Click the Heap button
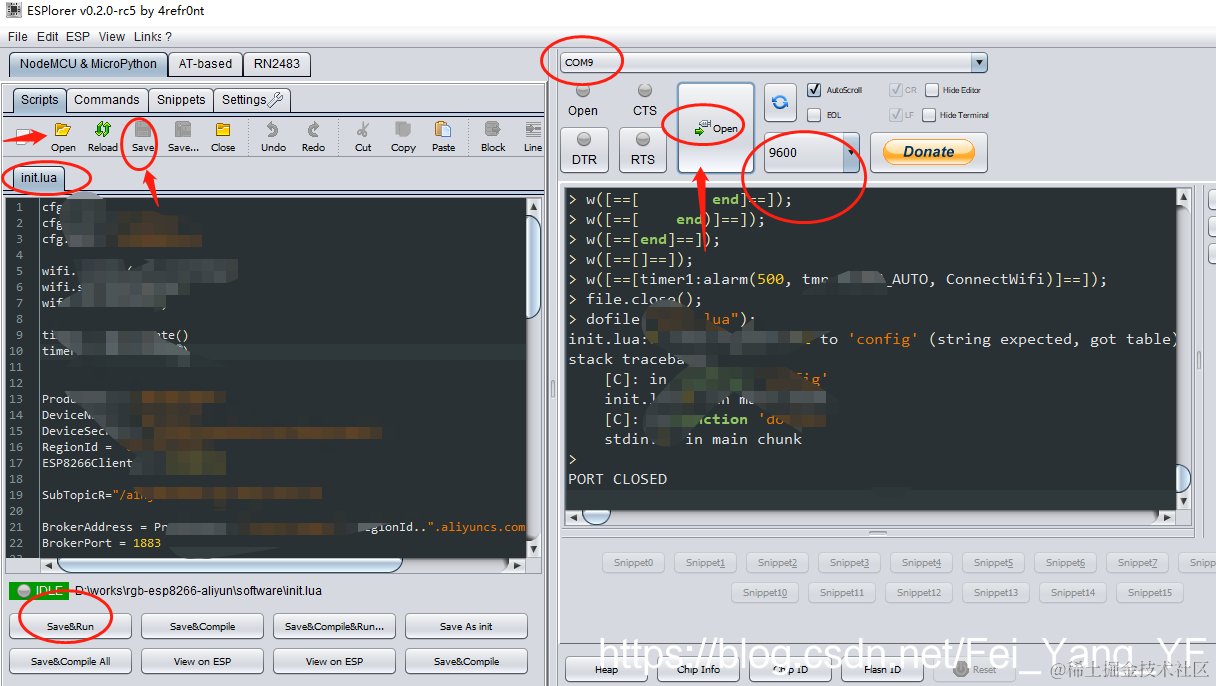The image size is (1216, 686). (606, 670)
